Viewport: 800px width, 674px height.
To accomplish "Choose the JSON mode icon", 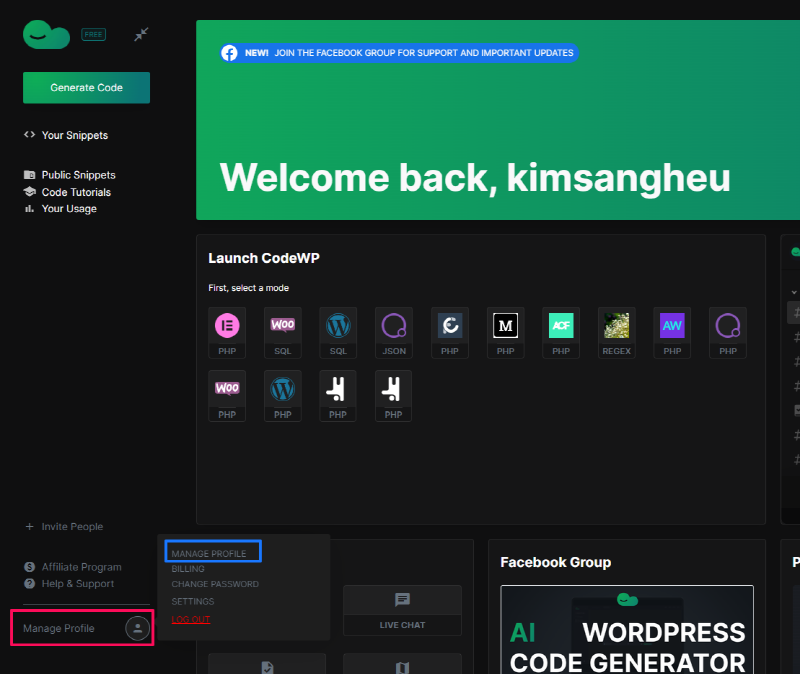I will (x=394, y=326).
